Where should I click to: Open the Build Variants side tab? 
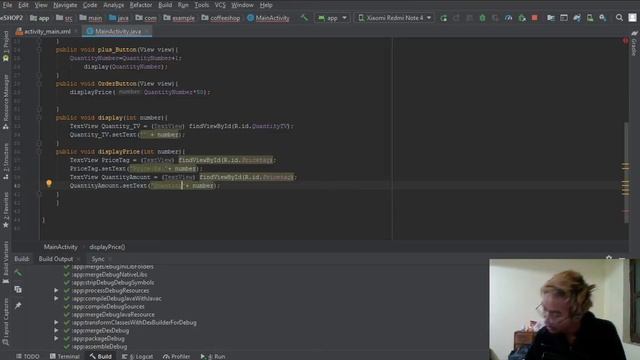[x=6, y=261]
